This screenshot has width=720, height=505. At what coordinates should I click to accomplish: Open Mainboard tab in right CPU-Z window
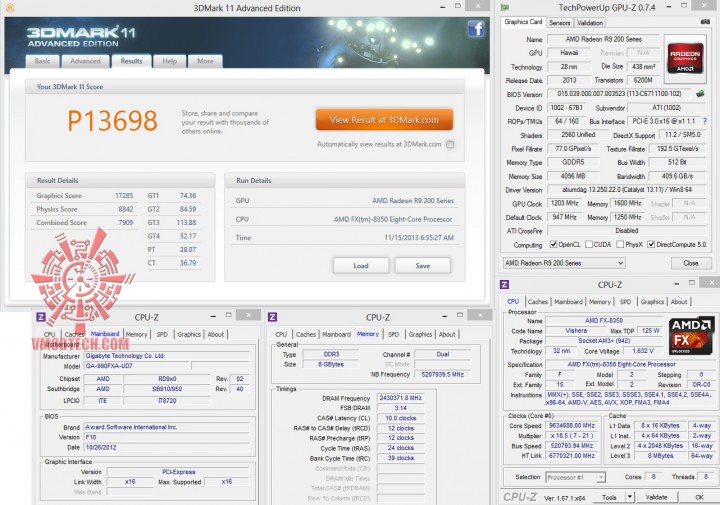(568, 302)
